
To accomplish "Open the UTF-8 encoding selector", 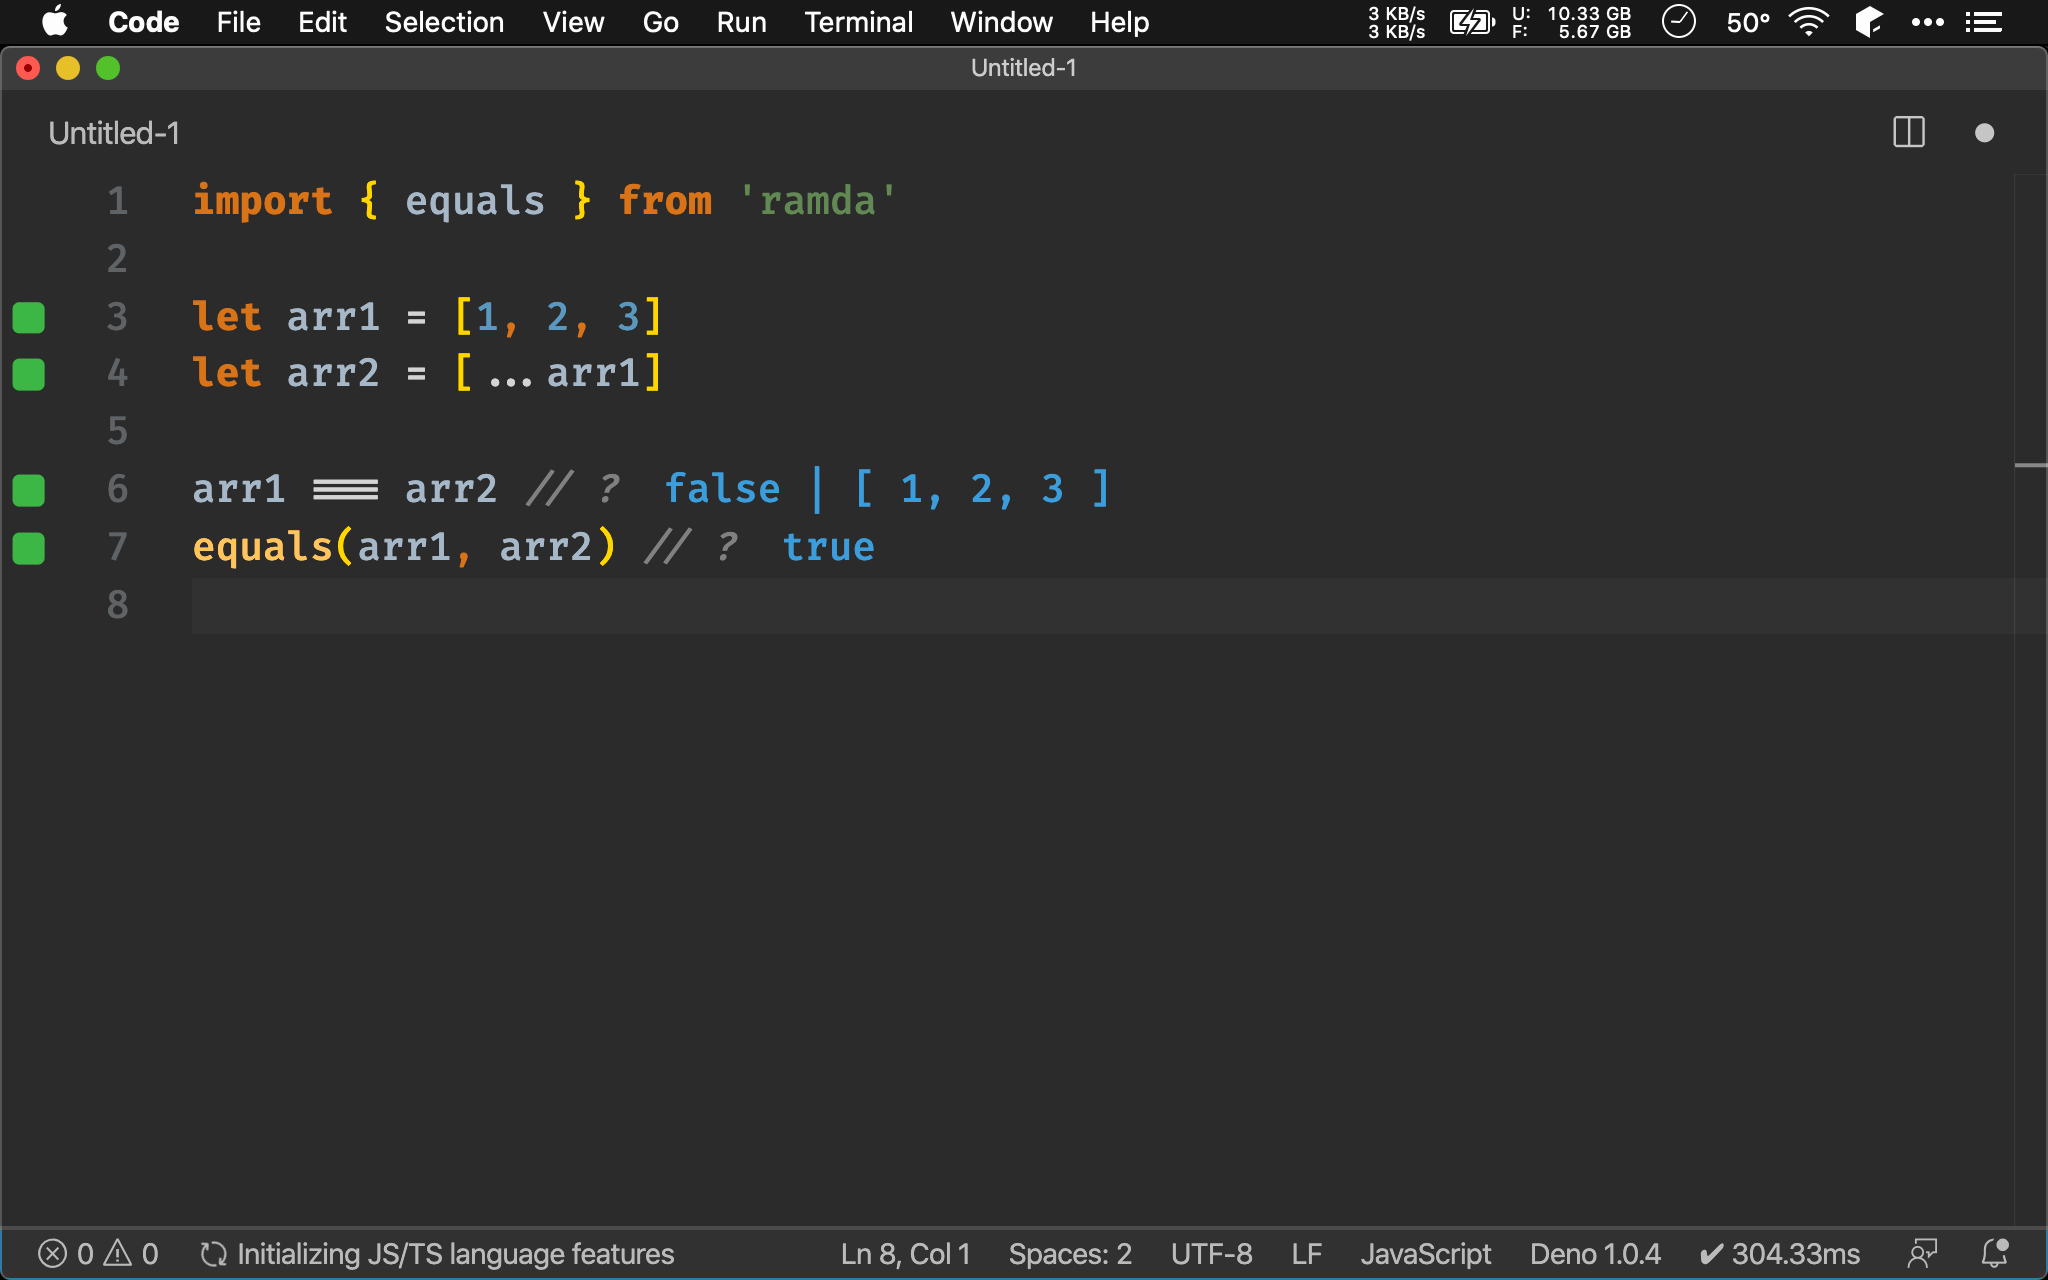I will click(1211, 1253).
